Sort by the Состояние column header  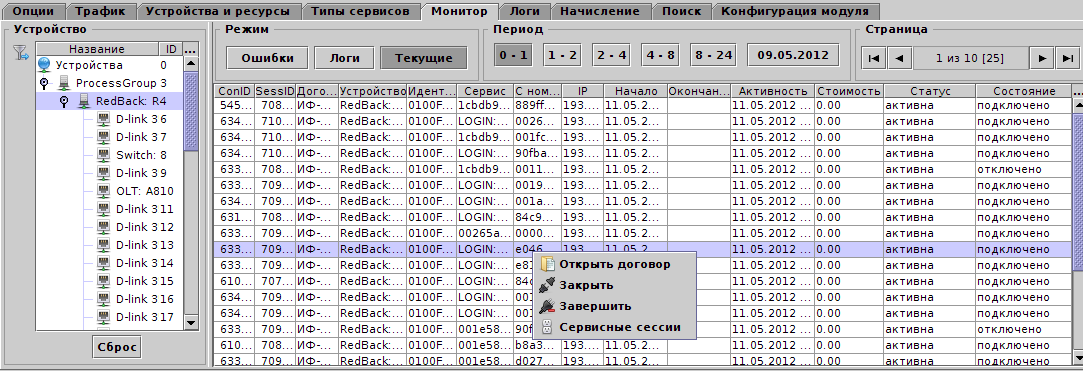[1024, 91]
